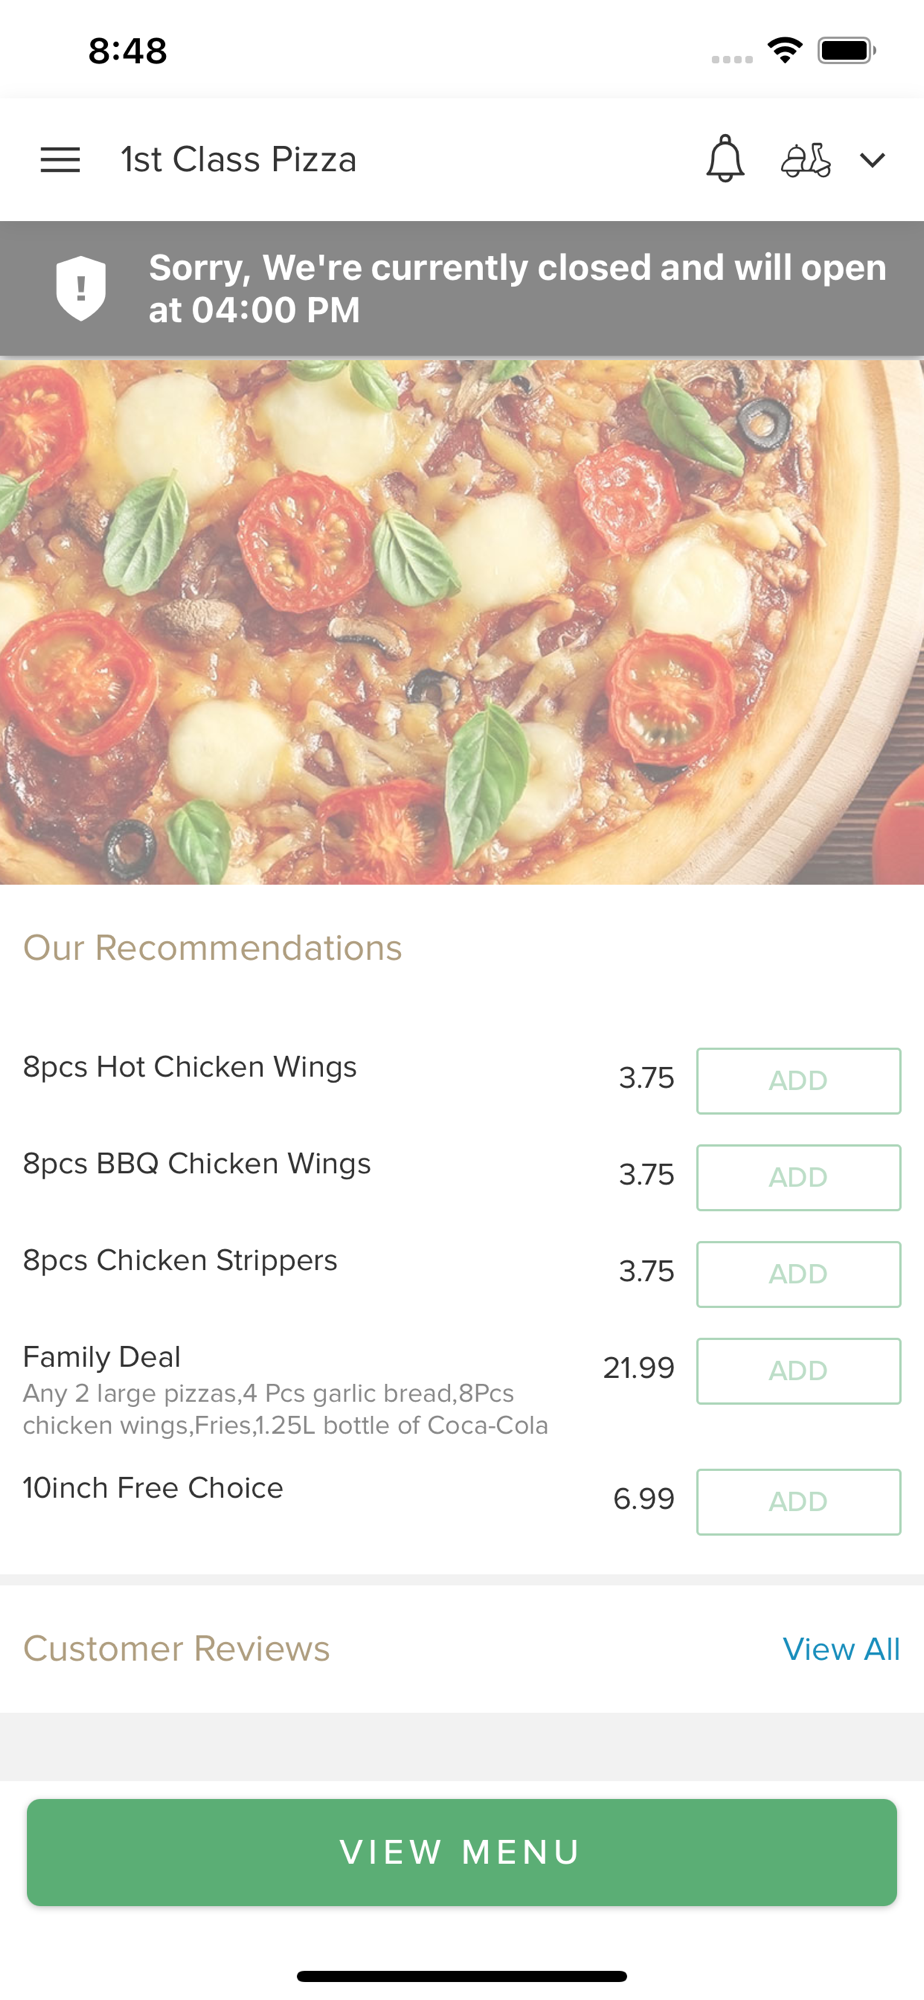Add 10inch Free Choice pizza
This screenshot has width=924, height=2000.
point(798,1501)
